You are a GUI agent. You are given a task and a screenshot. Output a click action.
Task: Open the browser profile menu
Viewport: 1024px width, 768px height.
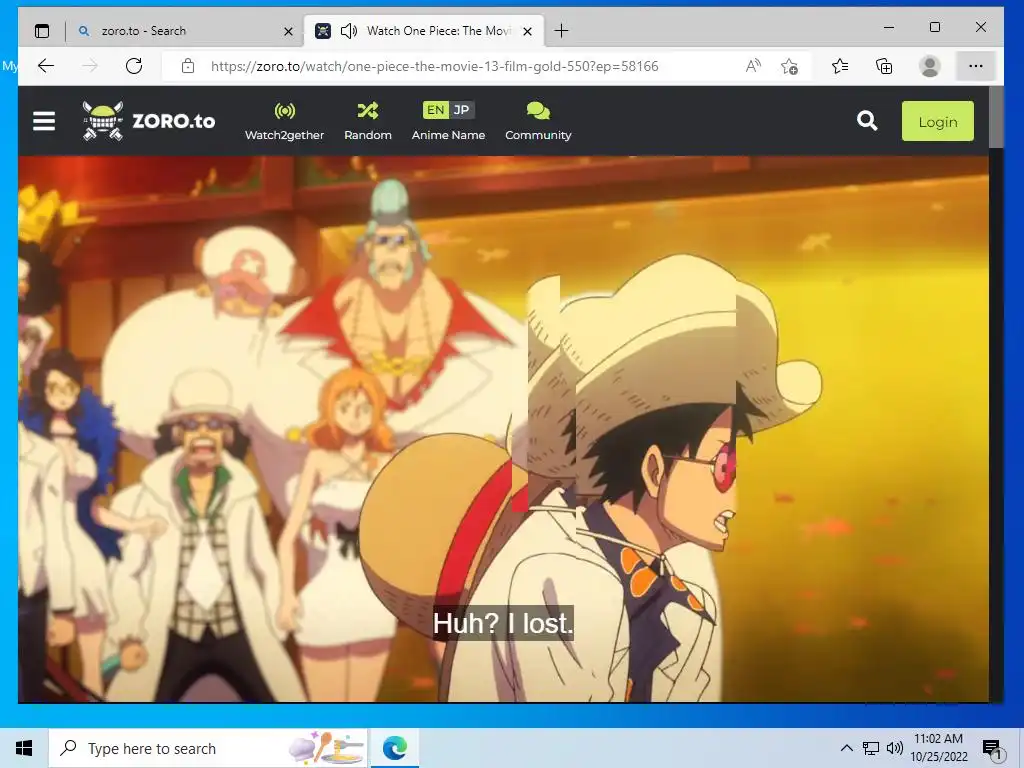point(929,66)
